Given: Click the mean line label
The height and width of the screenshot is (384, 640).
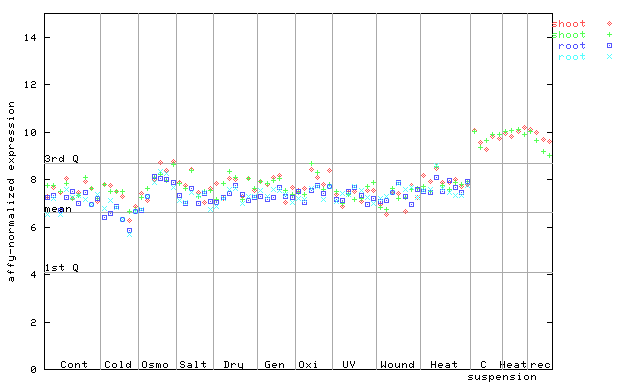Looking at the screenshot, I should coord(58,209).
